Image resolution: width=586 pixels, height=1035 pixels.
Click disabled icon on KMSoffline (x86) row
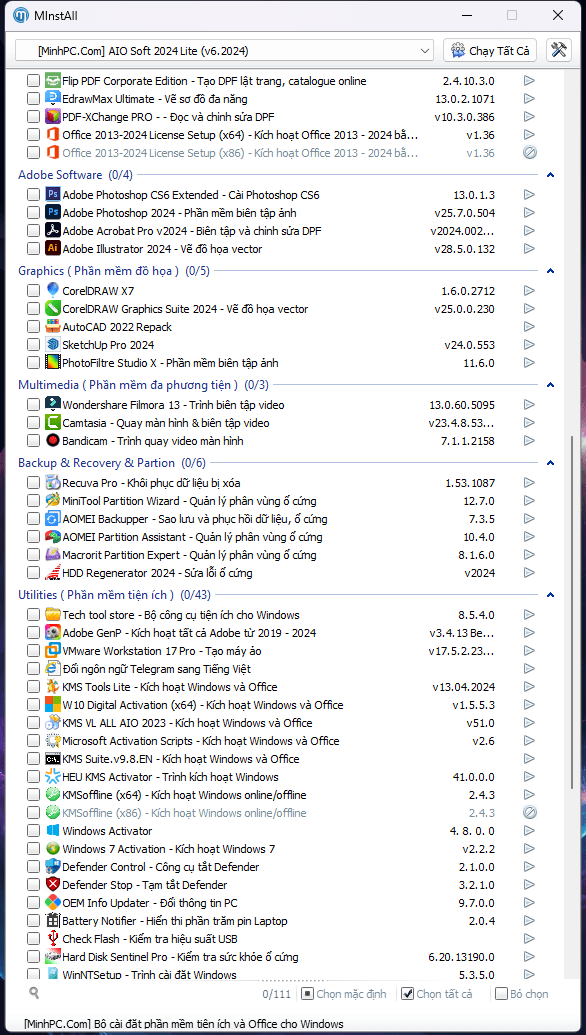(529, 813)
